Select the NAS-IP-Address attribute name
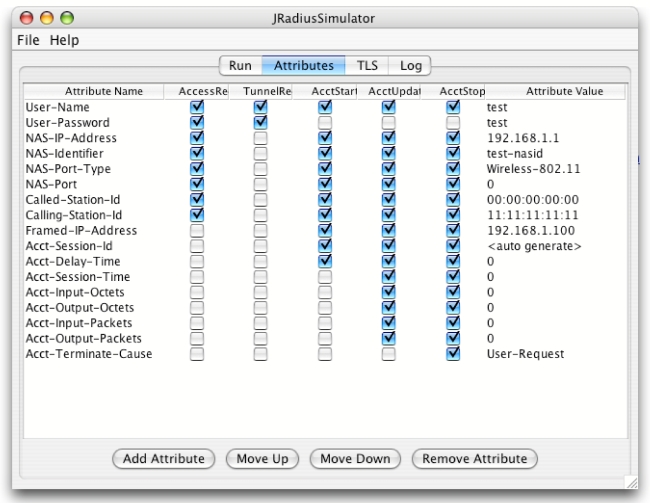The height and width of the screenshot is (503, 650). (x=71, y=138)
